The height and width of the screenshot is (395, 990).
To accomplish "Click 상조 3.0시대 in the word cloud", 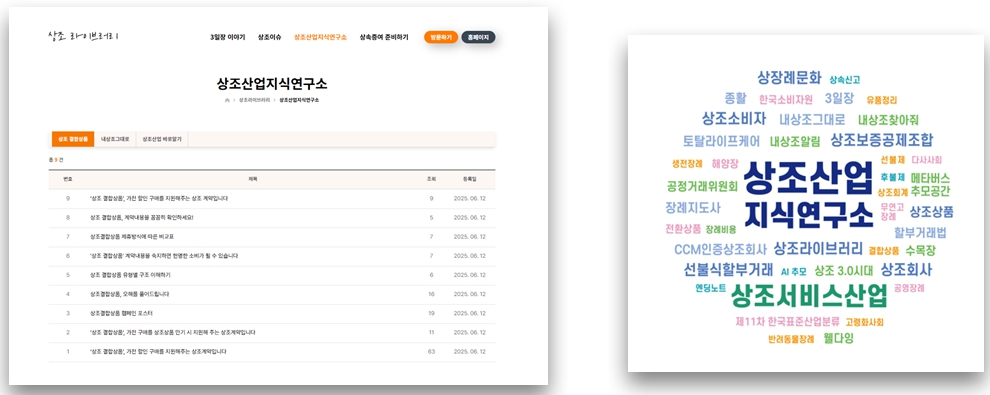I will tap(844, 271).
